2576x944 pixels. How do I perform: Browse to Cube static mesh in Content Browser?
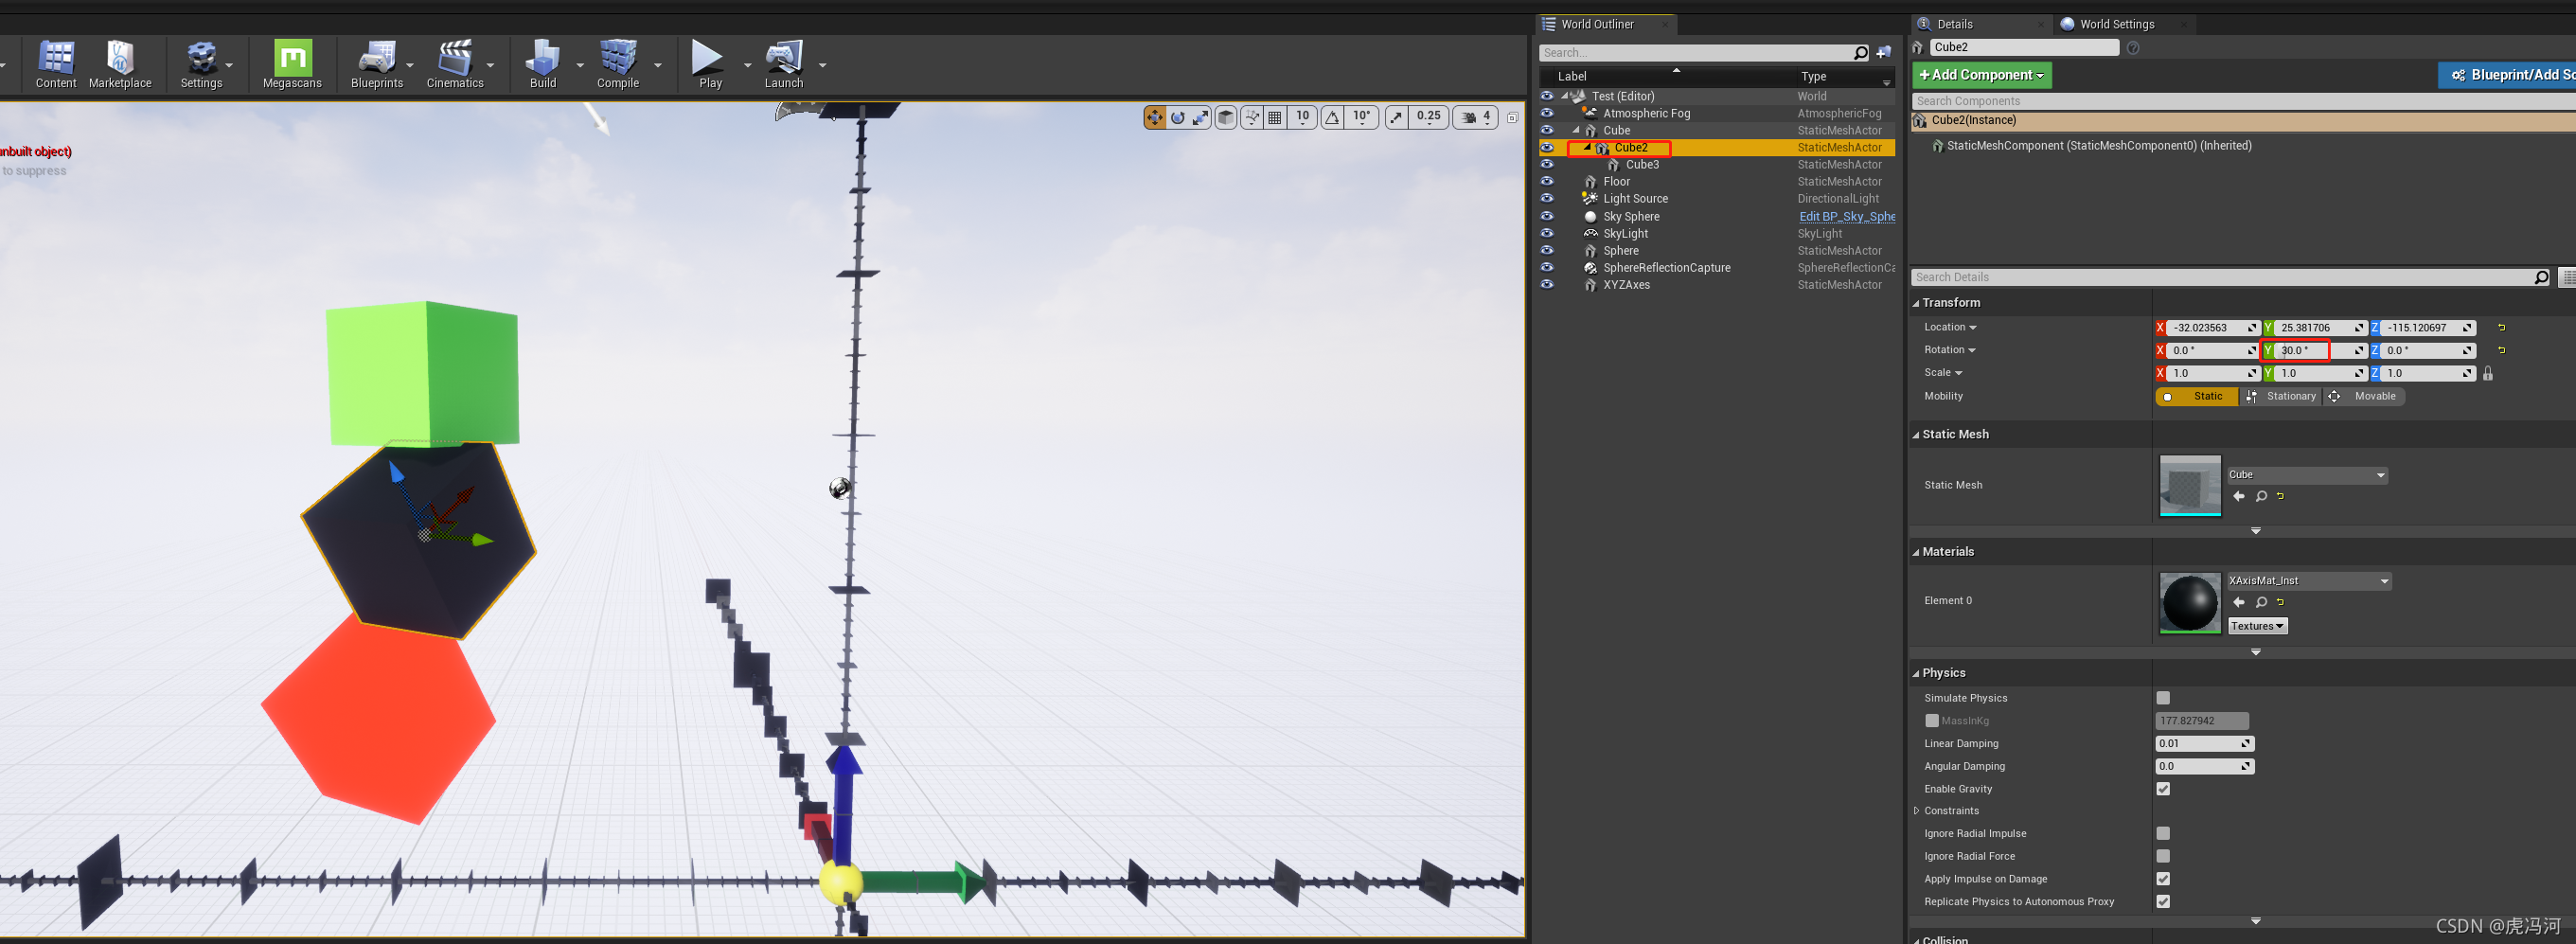[x=2261, y=497]
